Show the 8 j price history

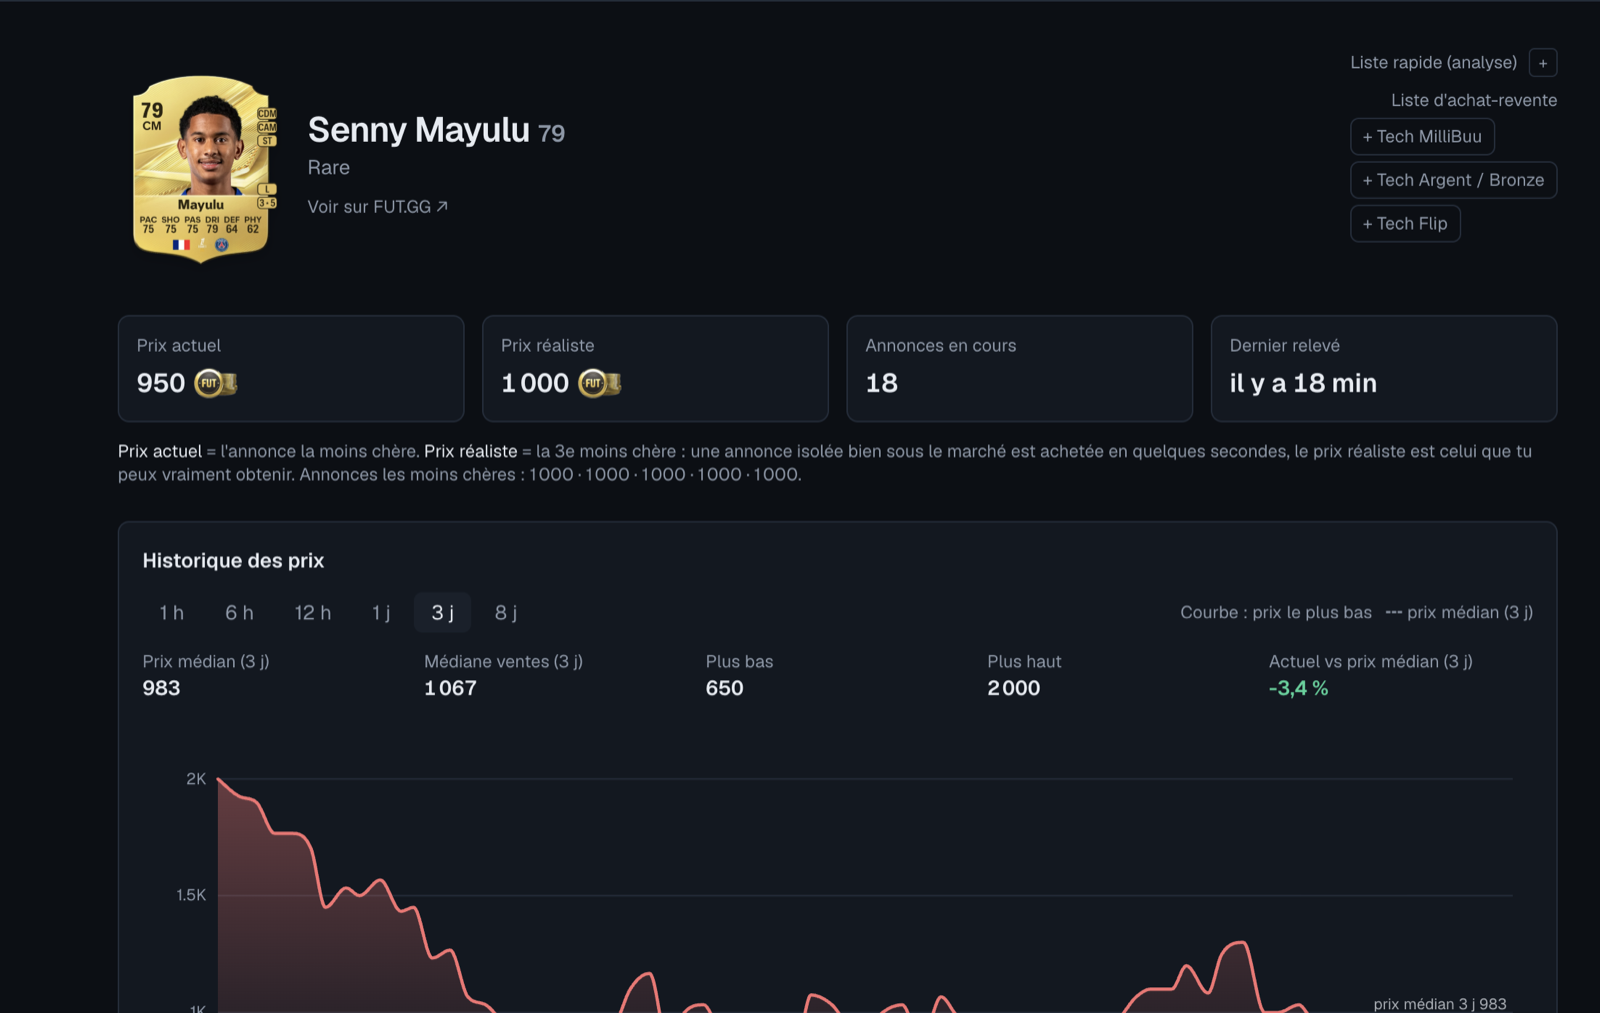506,613
